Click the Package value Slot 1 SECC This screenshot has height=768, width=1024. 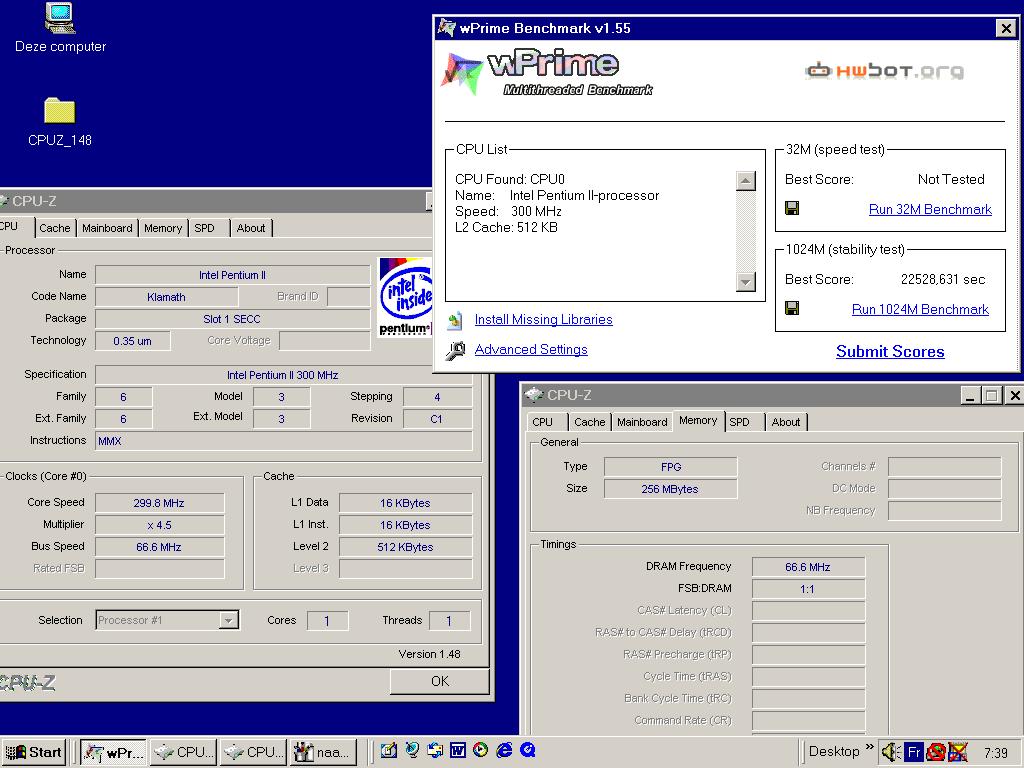click(x=232, y=319)
